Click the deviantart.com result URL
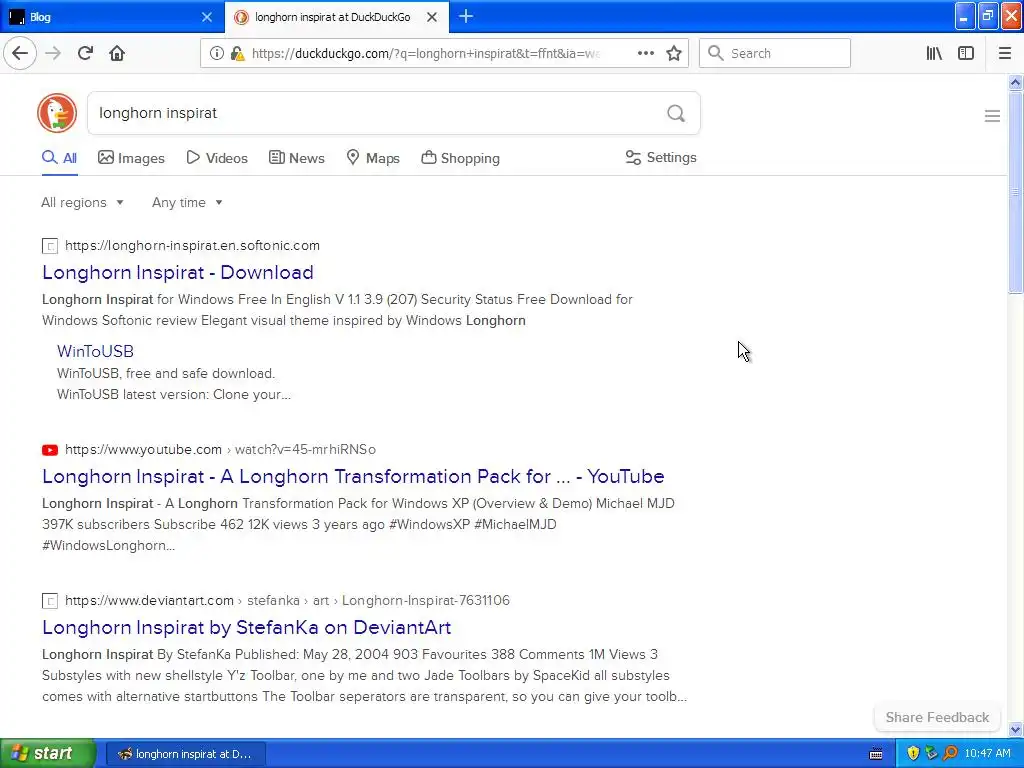Image resolution: width=1024 pixels, height=768 pixels. [287, 600]
